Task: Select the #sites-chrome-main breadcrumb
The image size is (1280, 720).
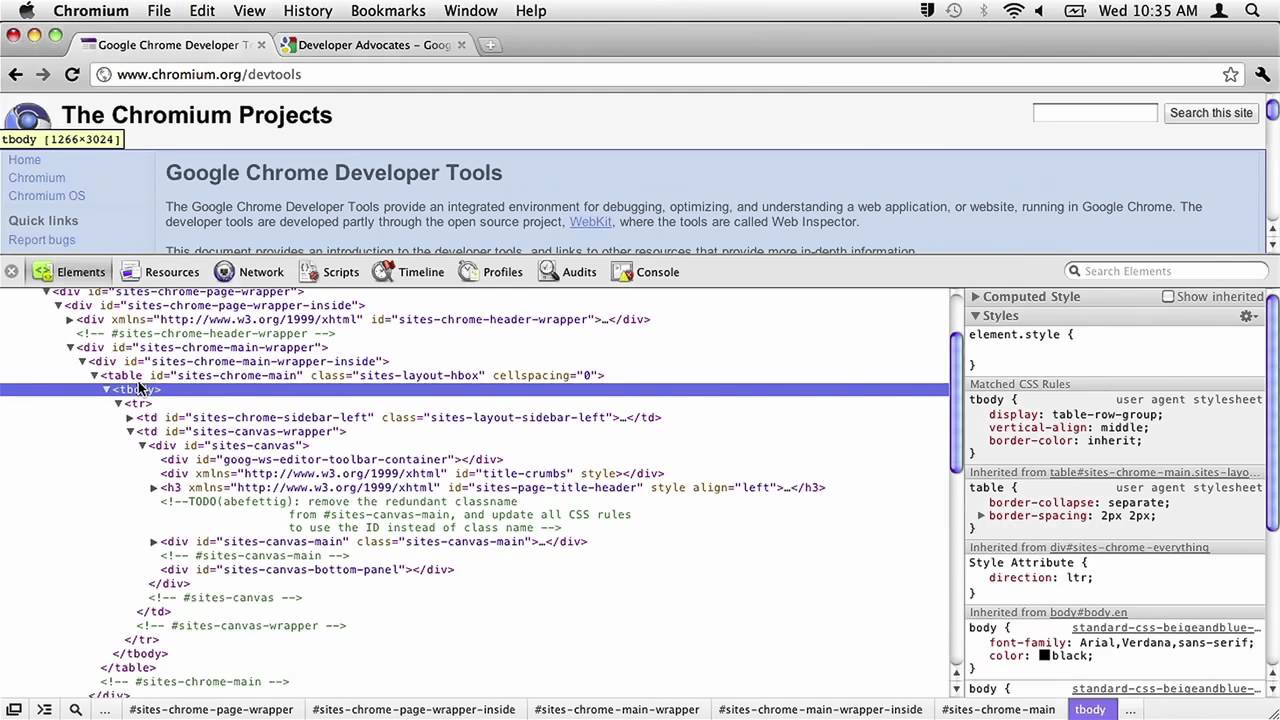Action: click(998, 709)
